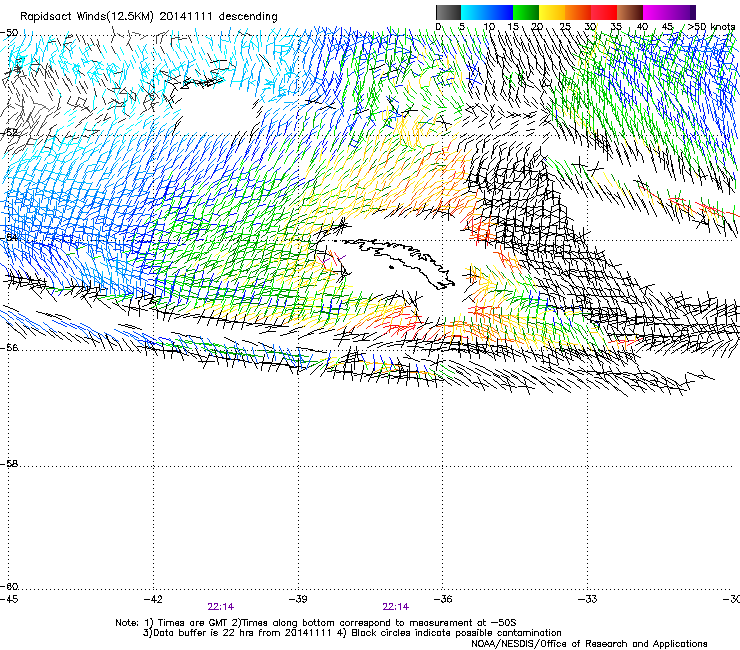Click the -45 longitude axis label
The image size is (740, 650).
pos(9,599)
